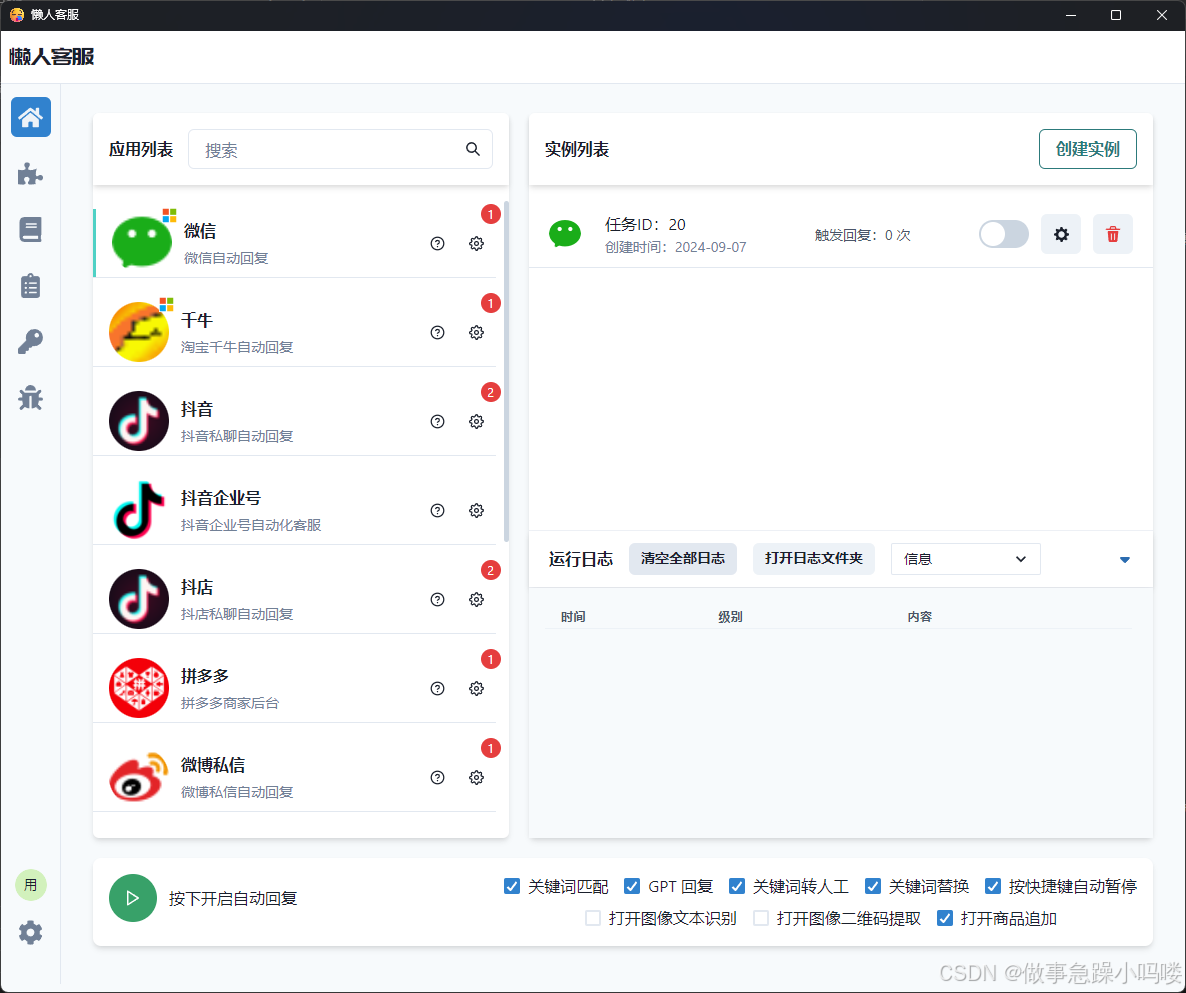Minimize the 懒人客服 window
The width and height of the screenshot is (1186, 993).
tap(1071, 15)
